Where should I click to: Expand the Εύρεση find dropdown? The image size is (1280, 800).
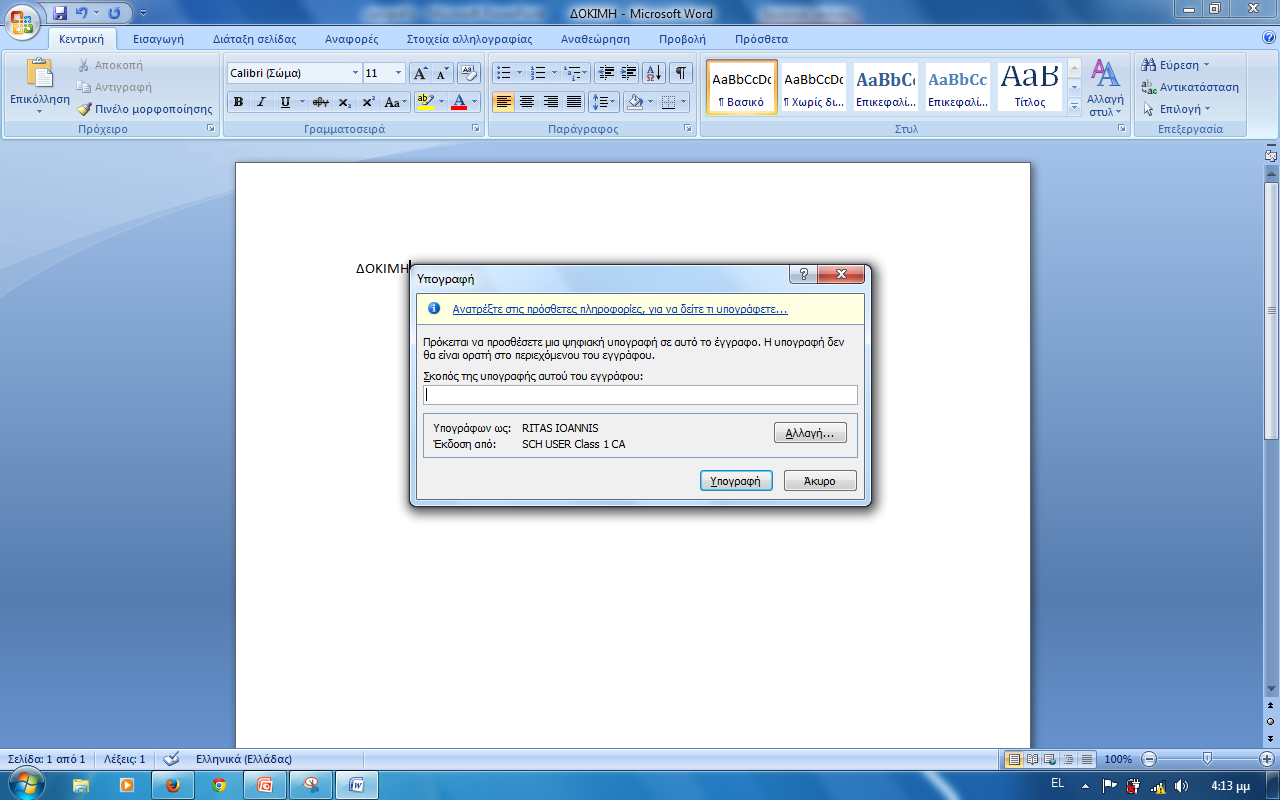1206,65
